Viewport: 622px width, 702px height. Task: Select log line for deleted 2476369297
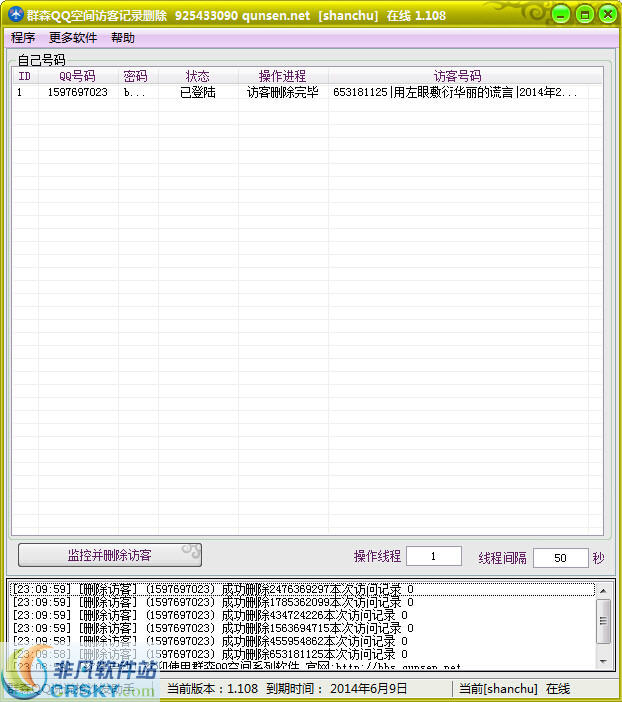point(303,589)
